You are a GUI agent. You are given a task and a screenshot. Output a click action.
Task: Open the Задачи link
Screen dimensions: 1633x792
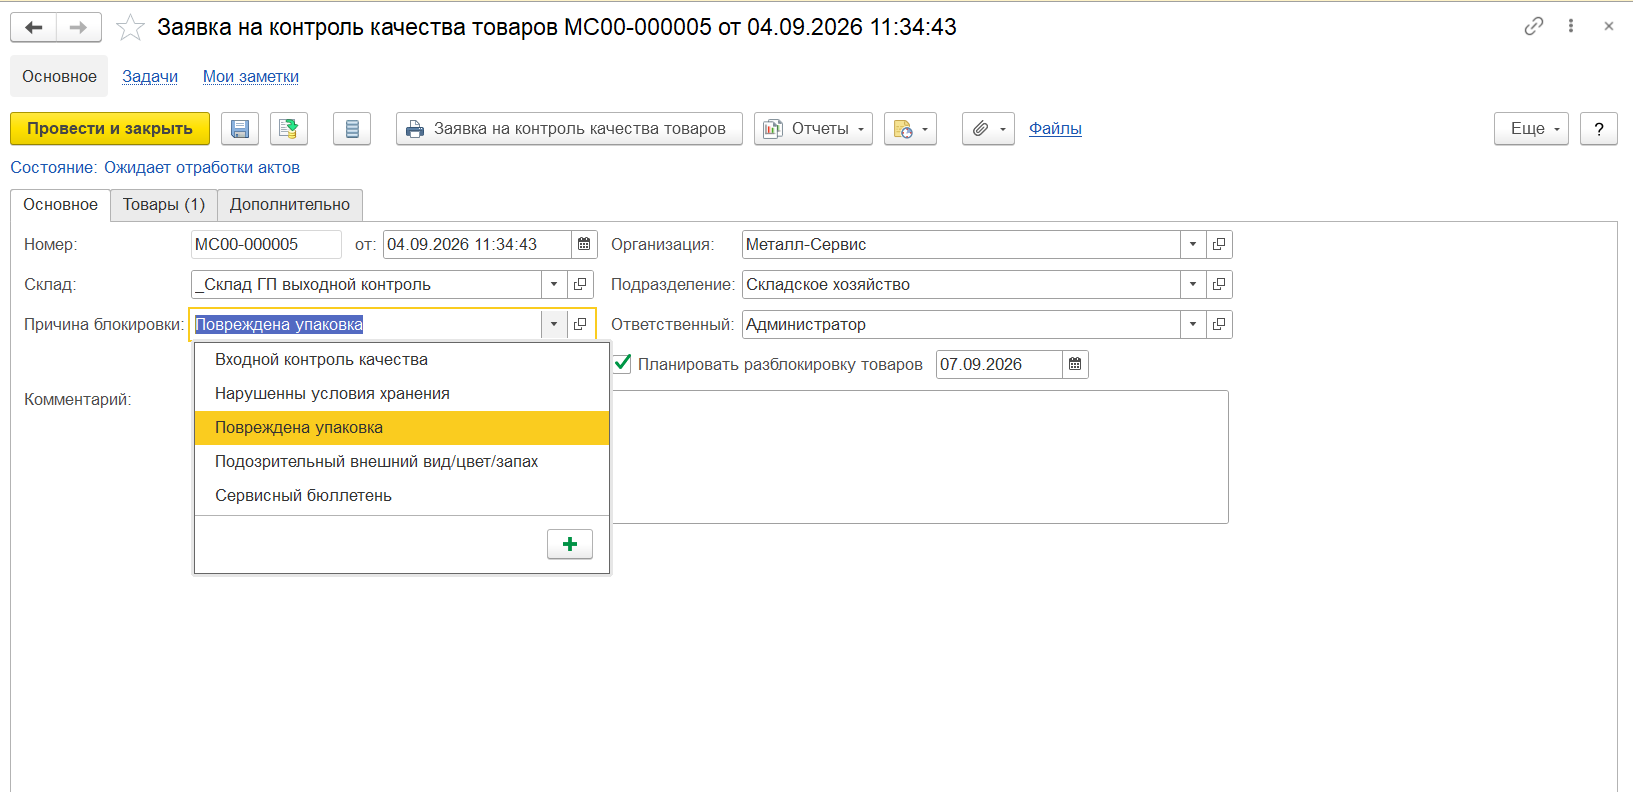[150, 77]
